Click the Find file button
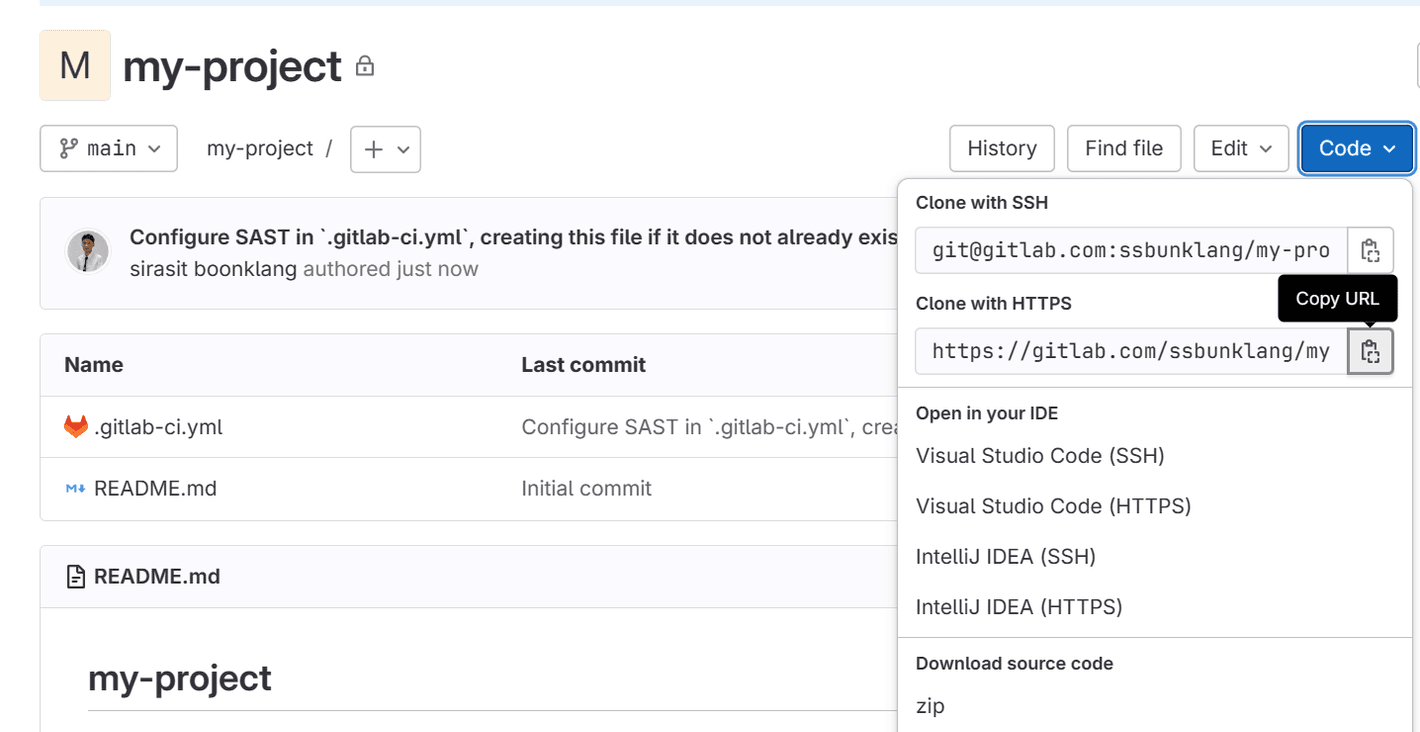1420x732 pixels. pos(1123,148)
